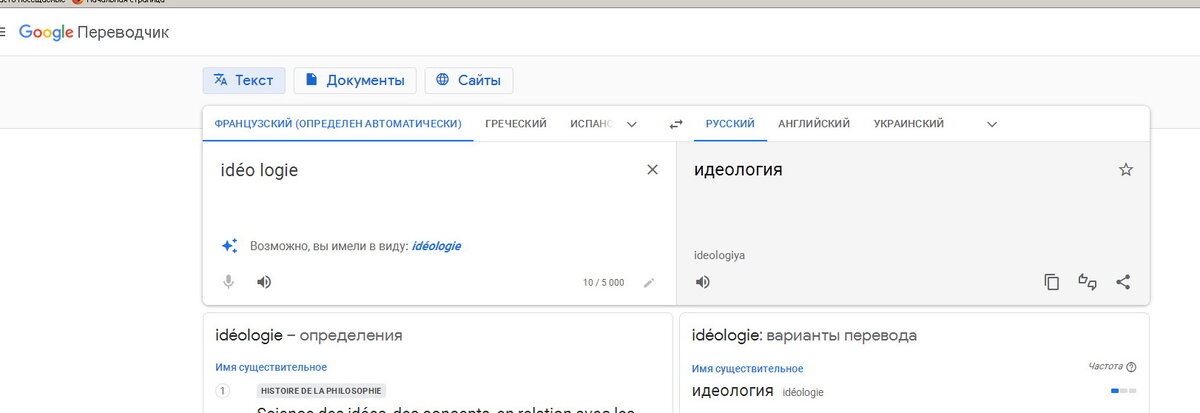
Task: Switch to Документы translation mode
Action: tap(355, 80)
